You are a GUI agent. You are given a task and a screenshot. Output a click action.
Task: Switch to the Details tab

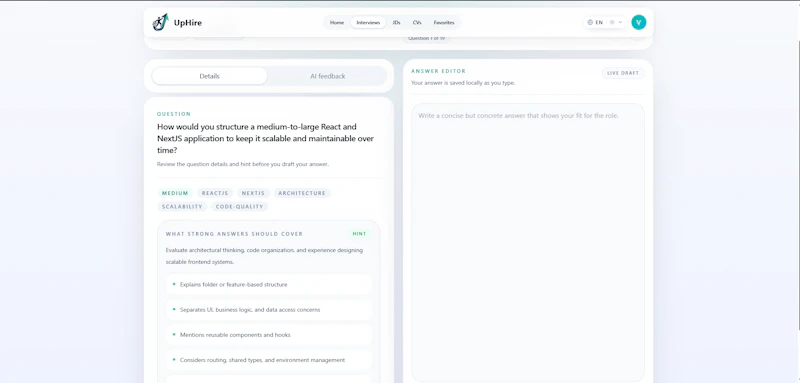(x=210, y=76)
